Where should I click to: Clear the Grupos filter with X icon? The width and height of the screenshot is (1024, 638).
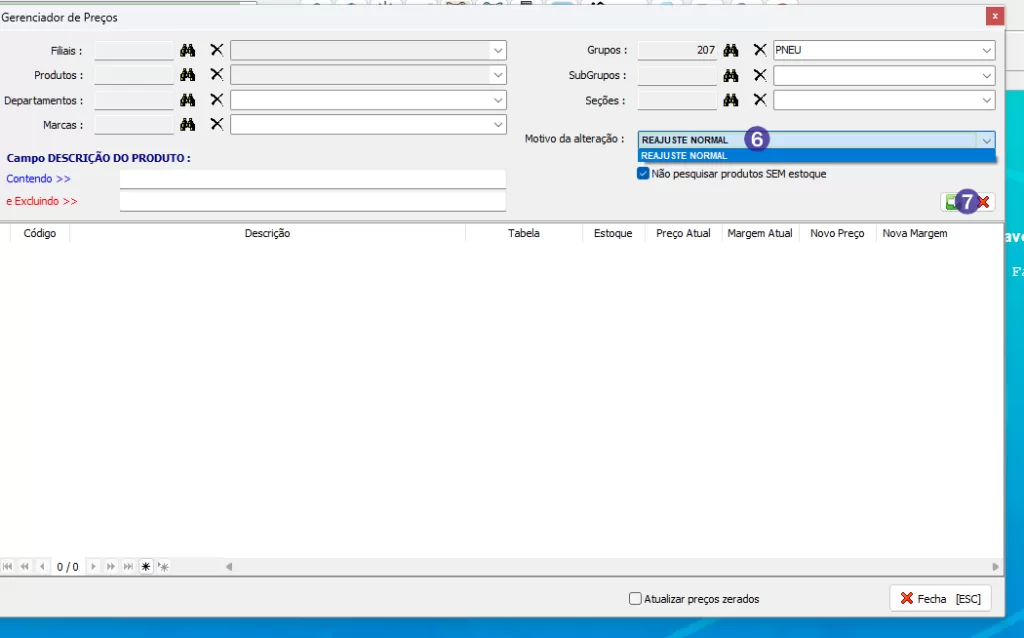[760, 50]
